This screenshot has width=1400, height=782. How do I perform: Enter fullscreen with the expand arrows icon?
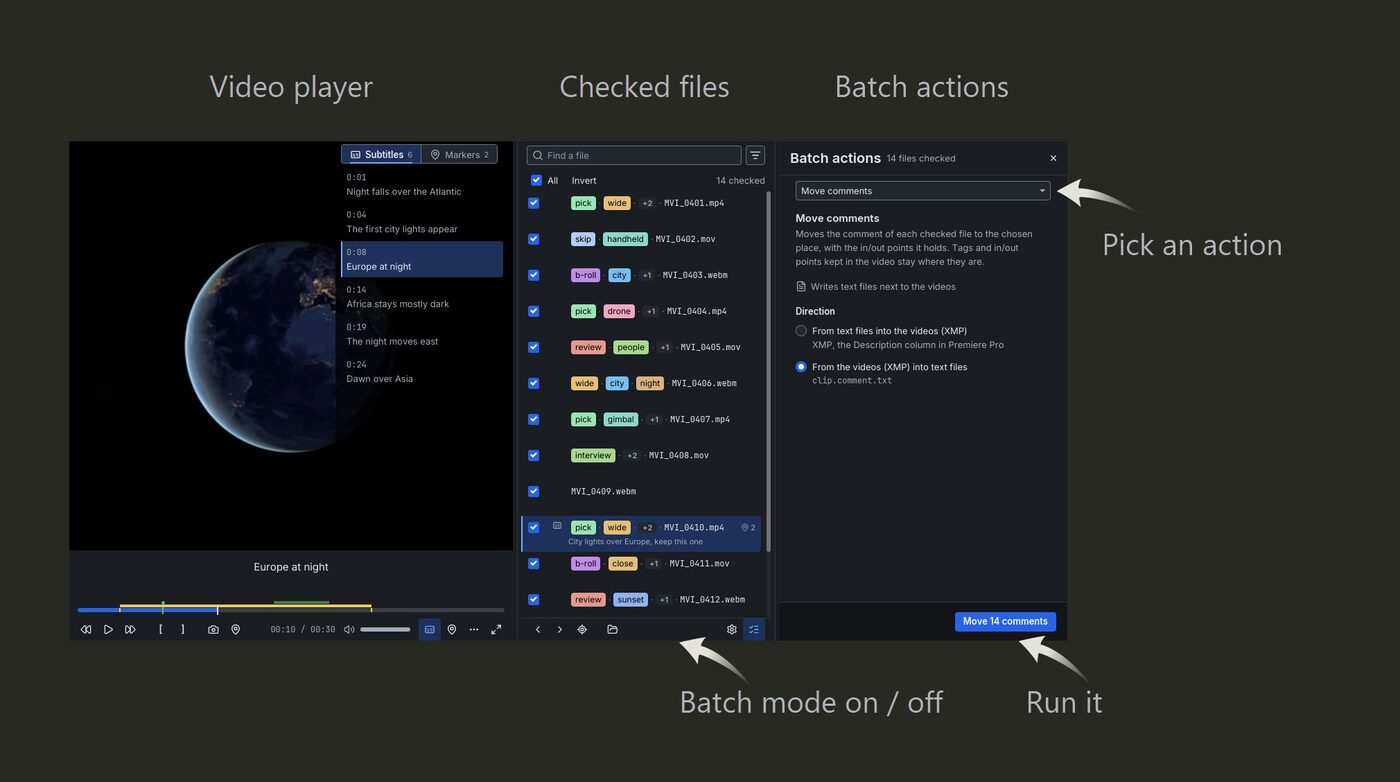coord(496,629)
